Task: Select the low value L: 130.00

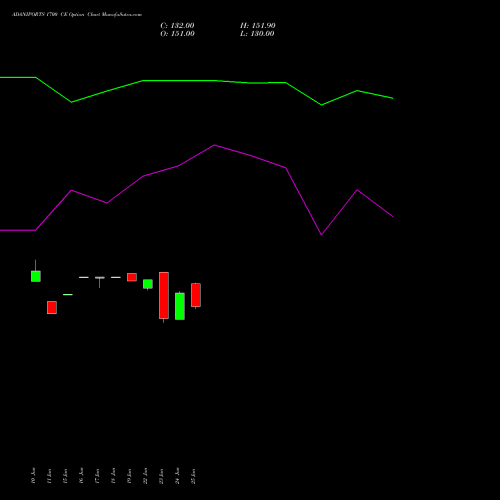Action: point(257,34)
